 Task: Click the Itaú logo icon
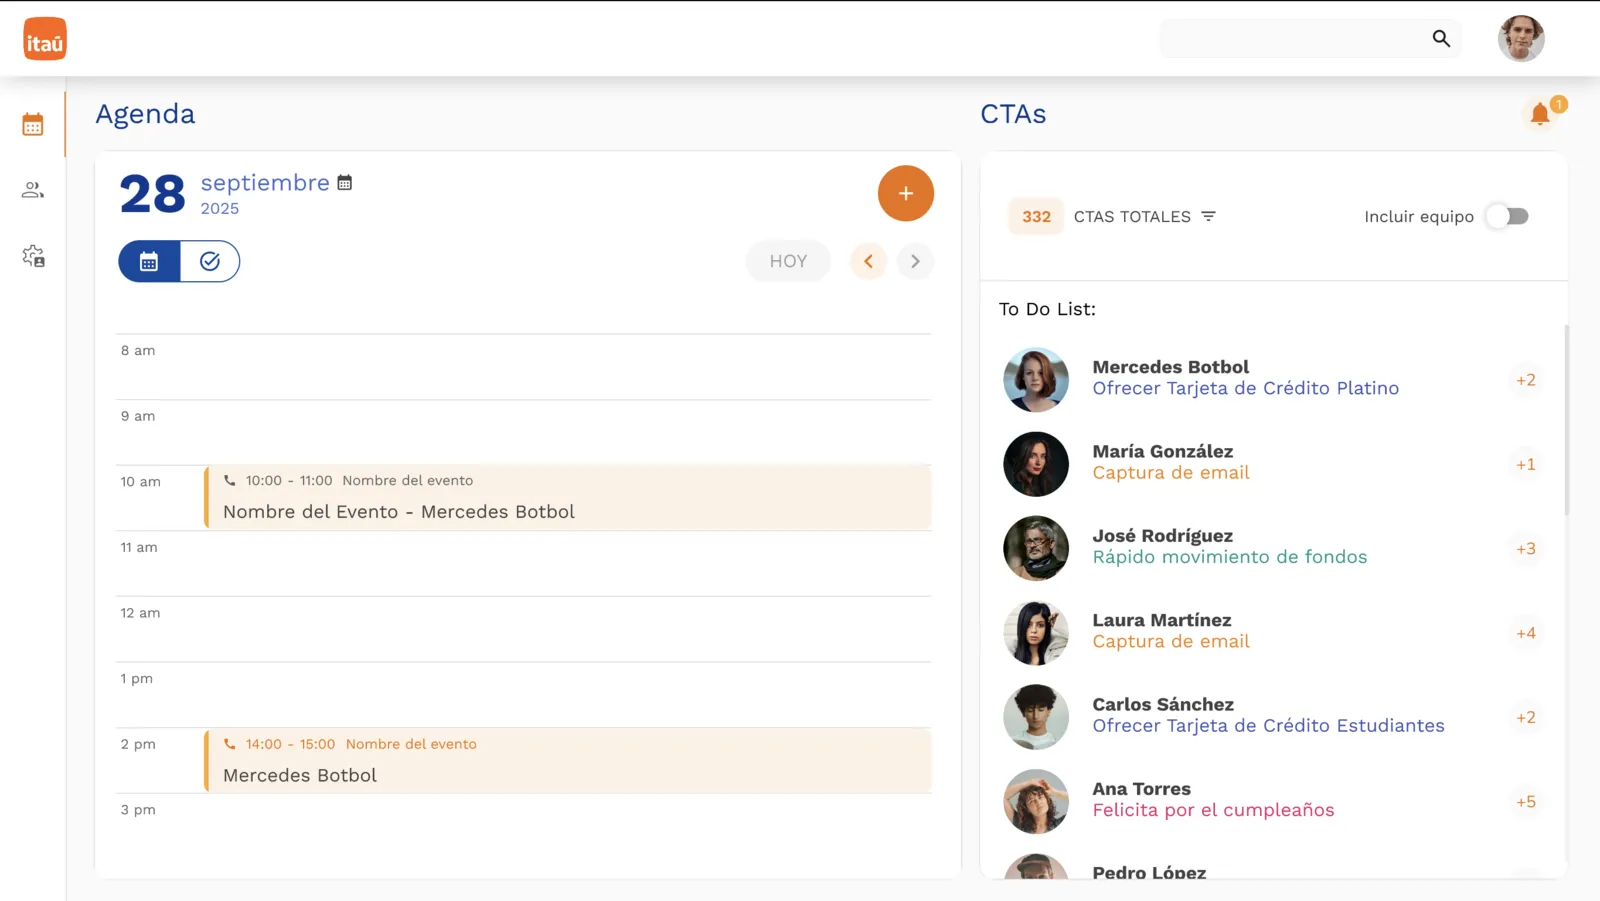pos(45,39)
